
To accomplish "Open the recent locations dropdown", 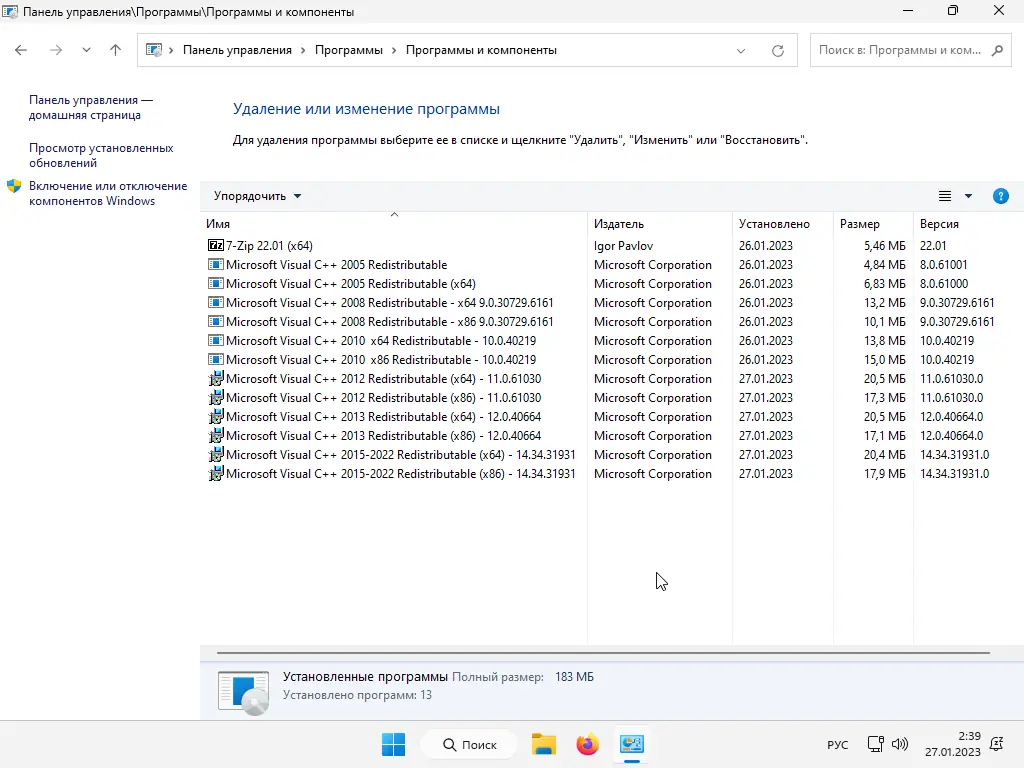I will click(86, 50).
